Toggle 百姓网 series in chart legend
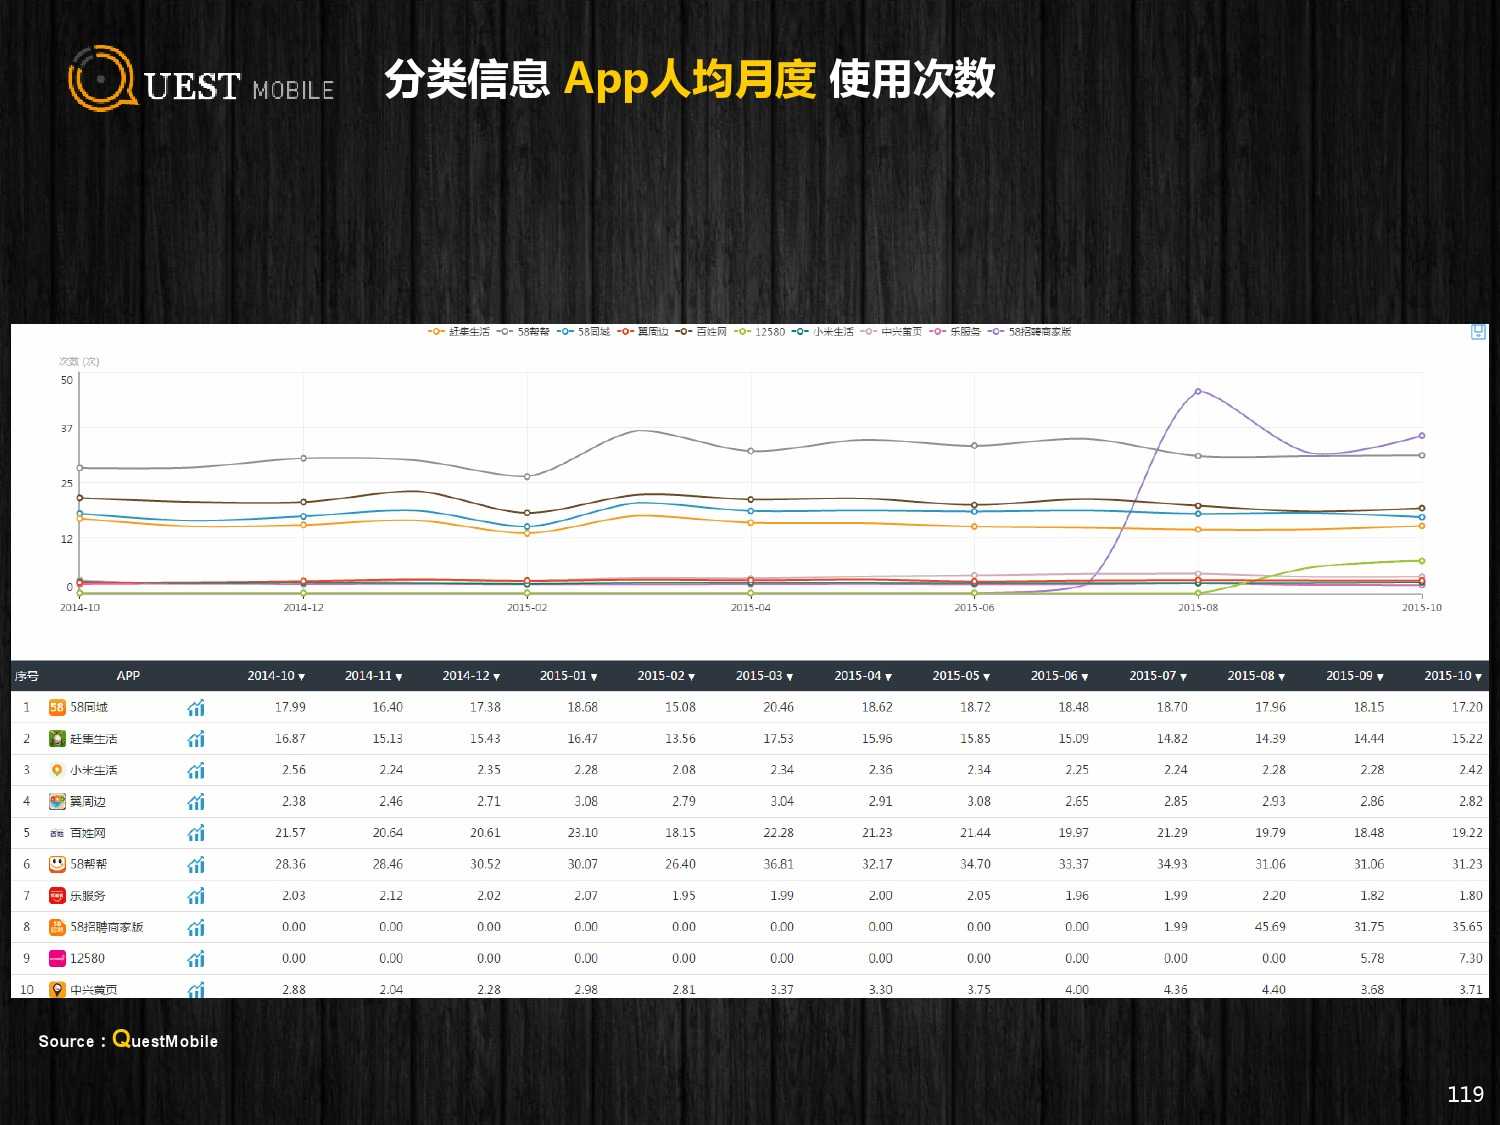Screen dimensions: 1500x1125 pos(701,332)
